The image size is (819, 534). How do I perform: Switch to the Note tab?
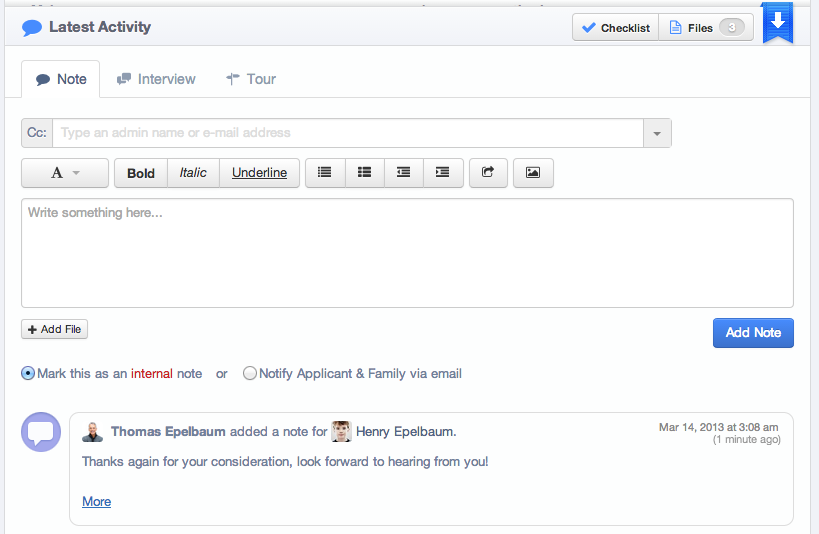click(61, 79)
